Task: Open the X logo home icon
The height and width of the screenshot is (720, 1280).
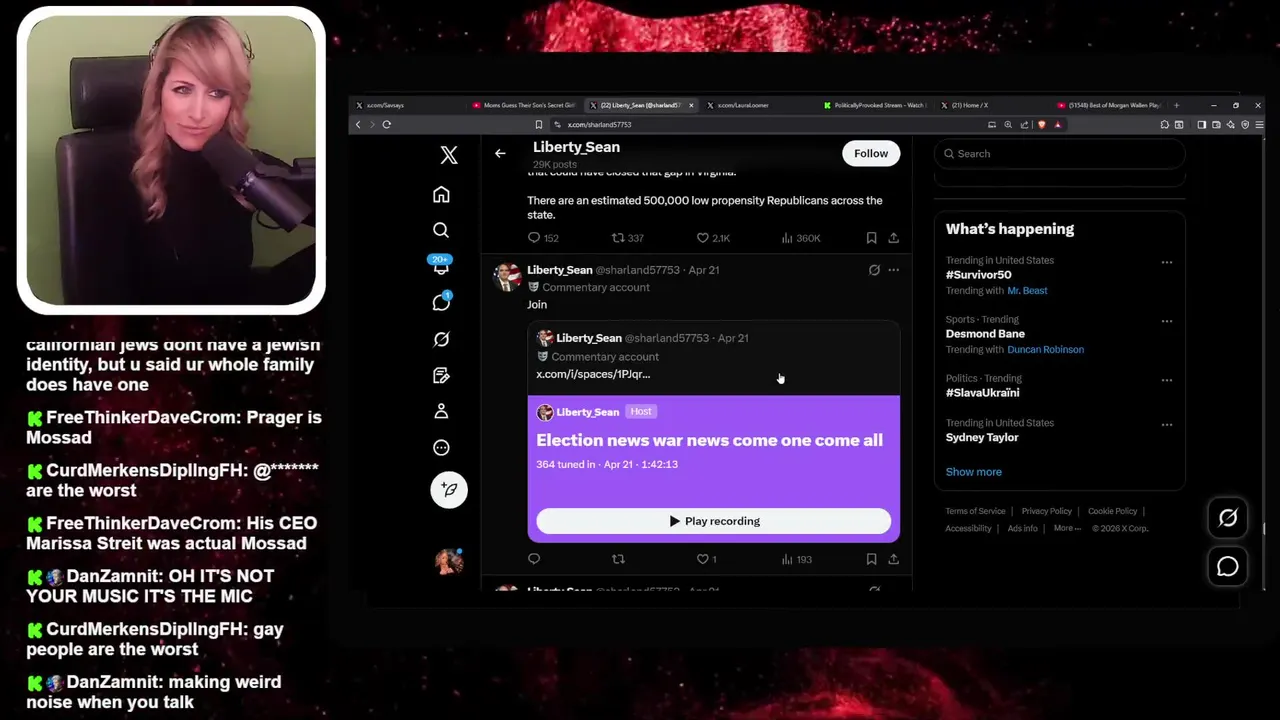Action: 449,155
